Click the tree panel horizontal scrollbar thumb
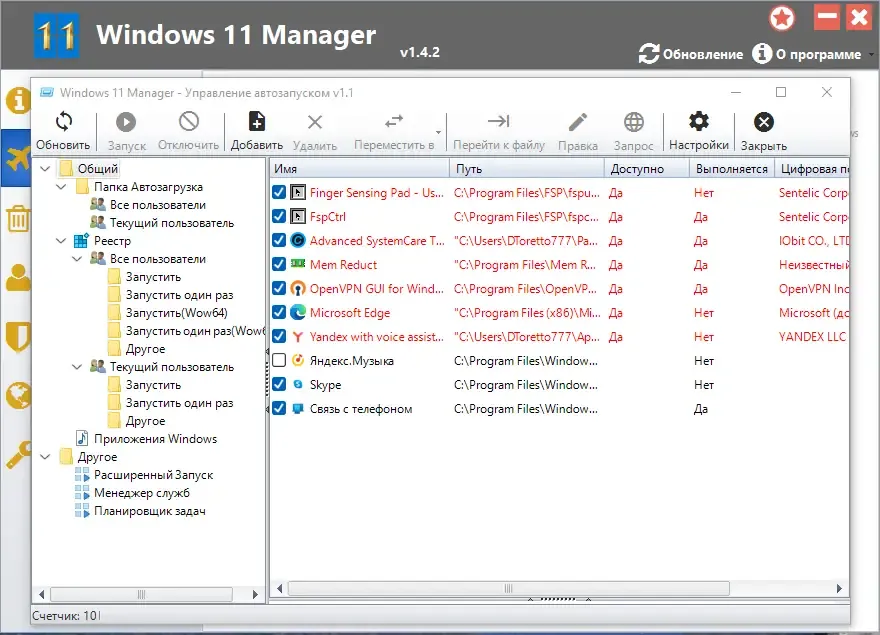 tap(141, 594)
